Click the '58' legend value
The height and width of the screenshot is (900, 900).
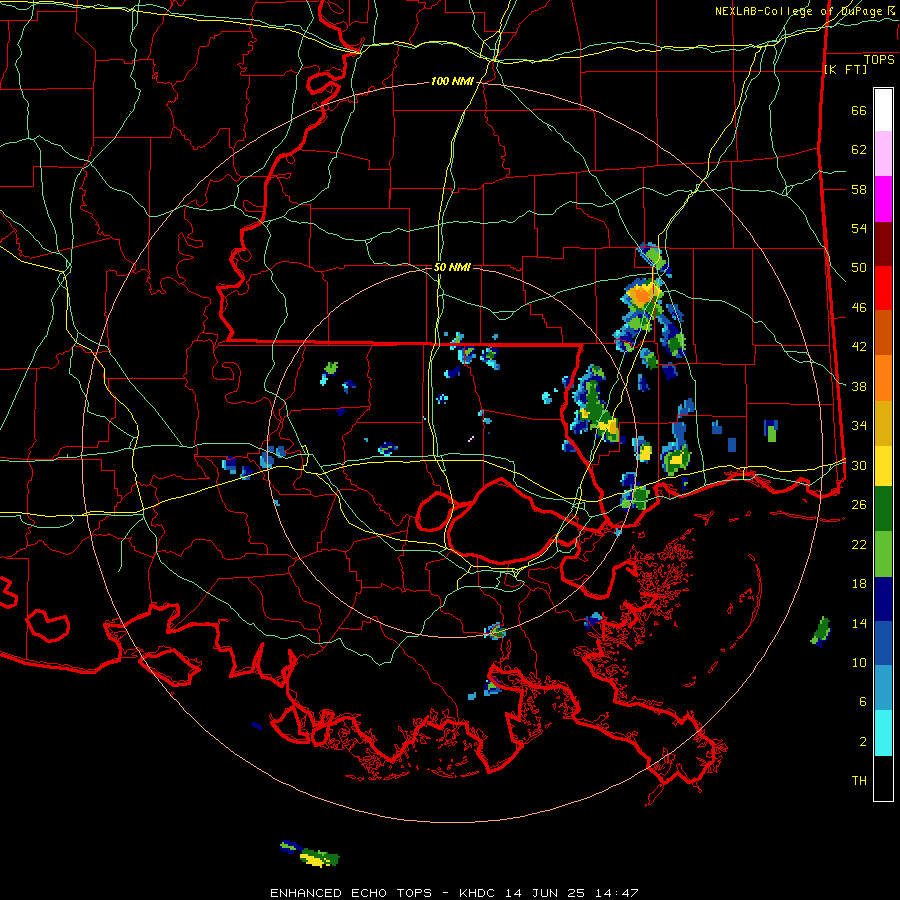[859, 189]
